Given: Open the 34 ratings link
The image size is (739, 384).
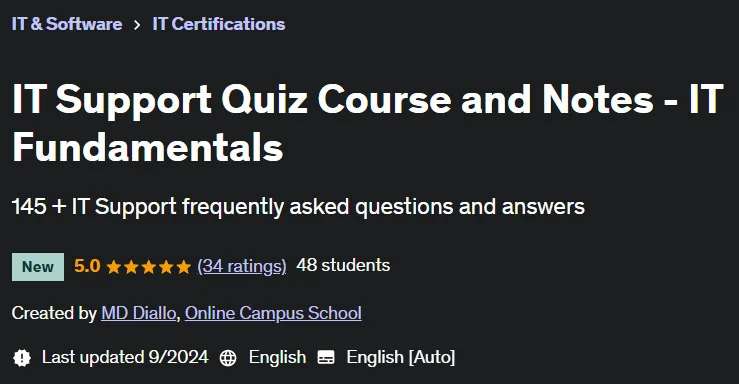Looking at the screenshot, I should click(242, 266).
